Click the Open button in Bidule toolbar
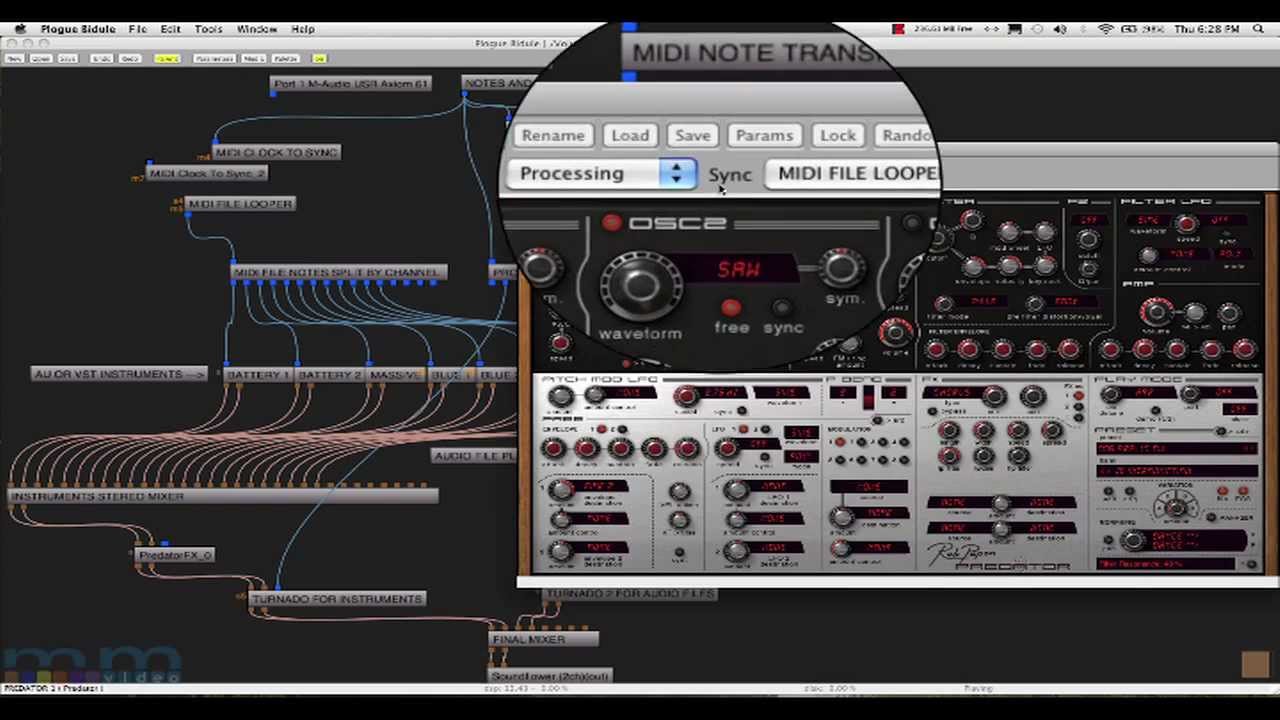This screenshot has width=1280, height=720. pos(41,58)
